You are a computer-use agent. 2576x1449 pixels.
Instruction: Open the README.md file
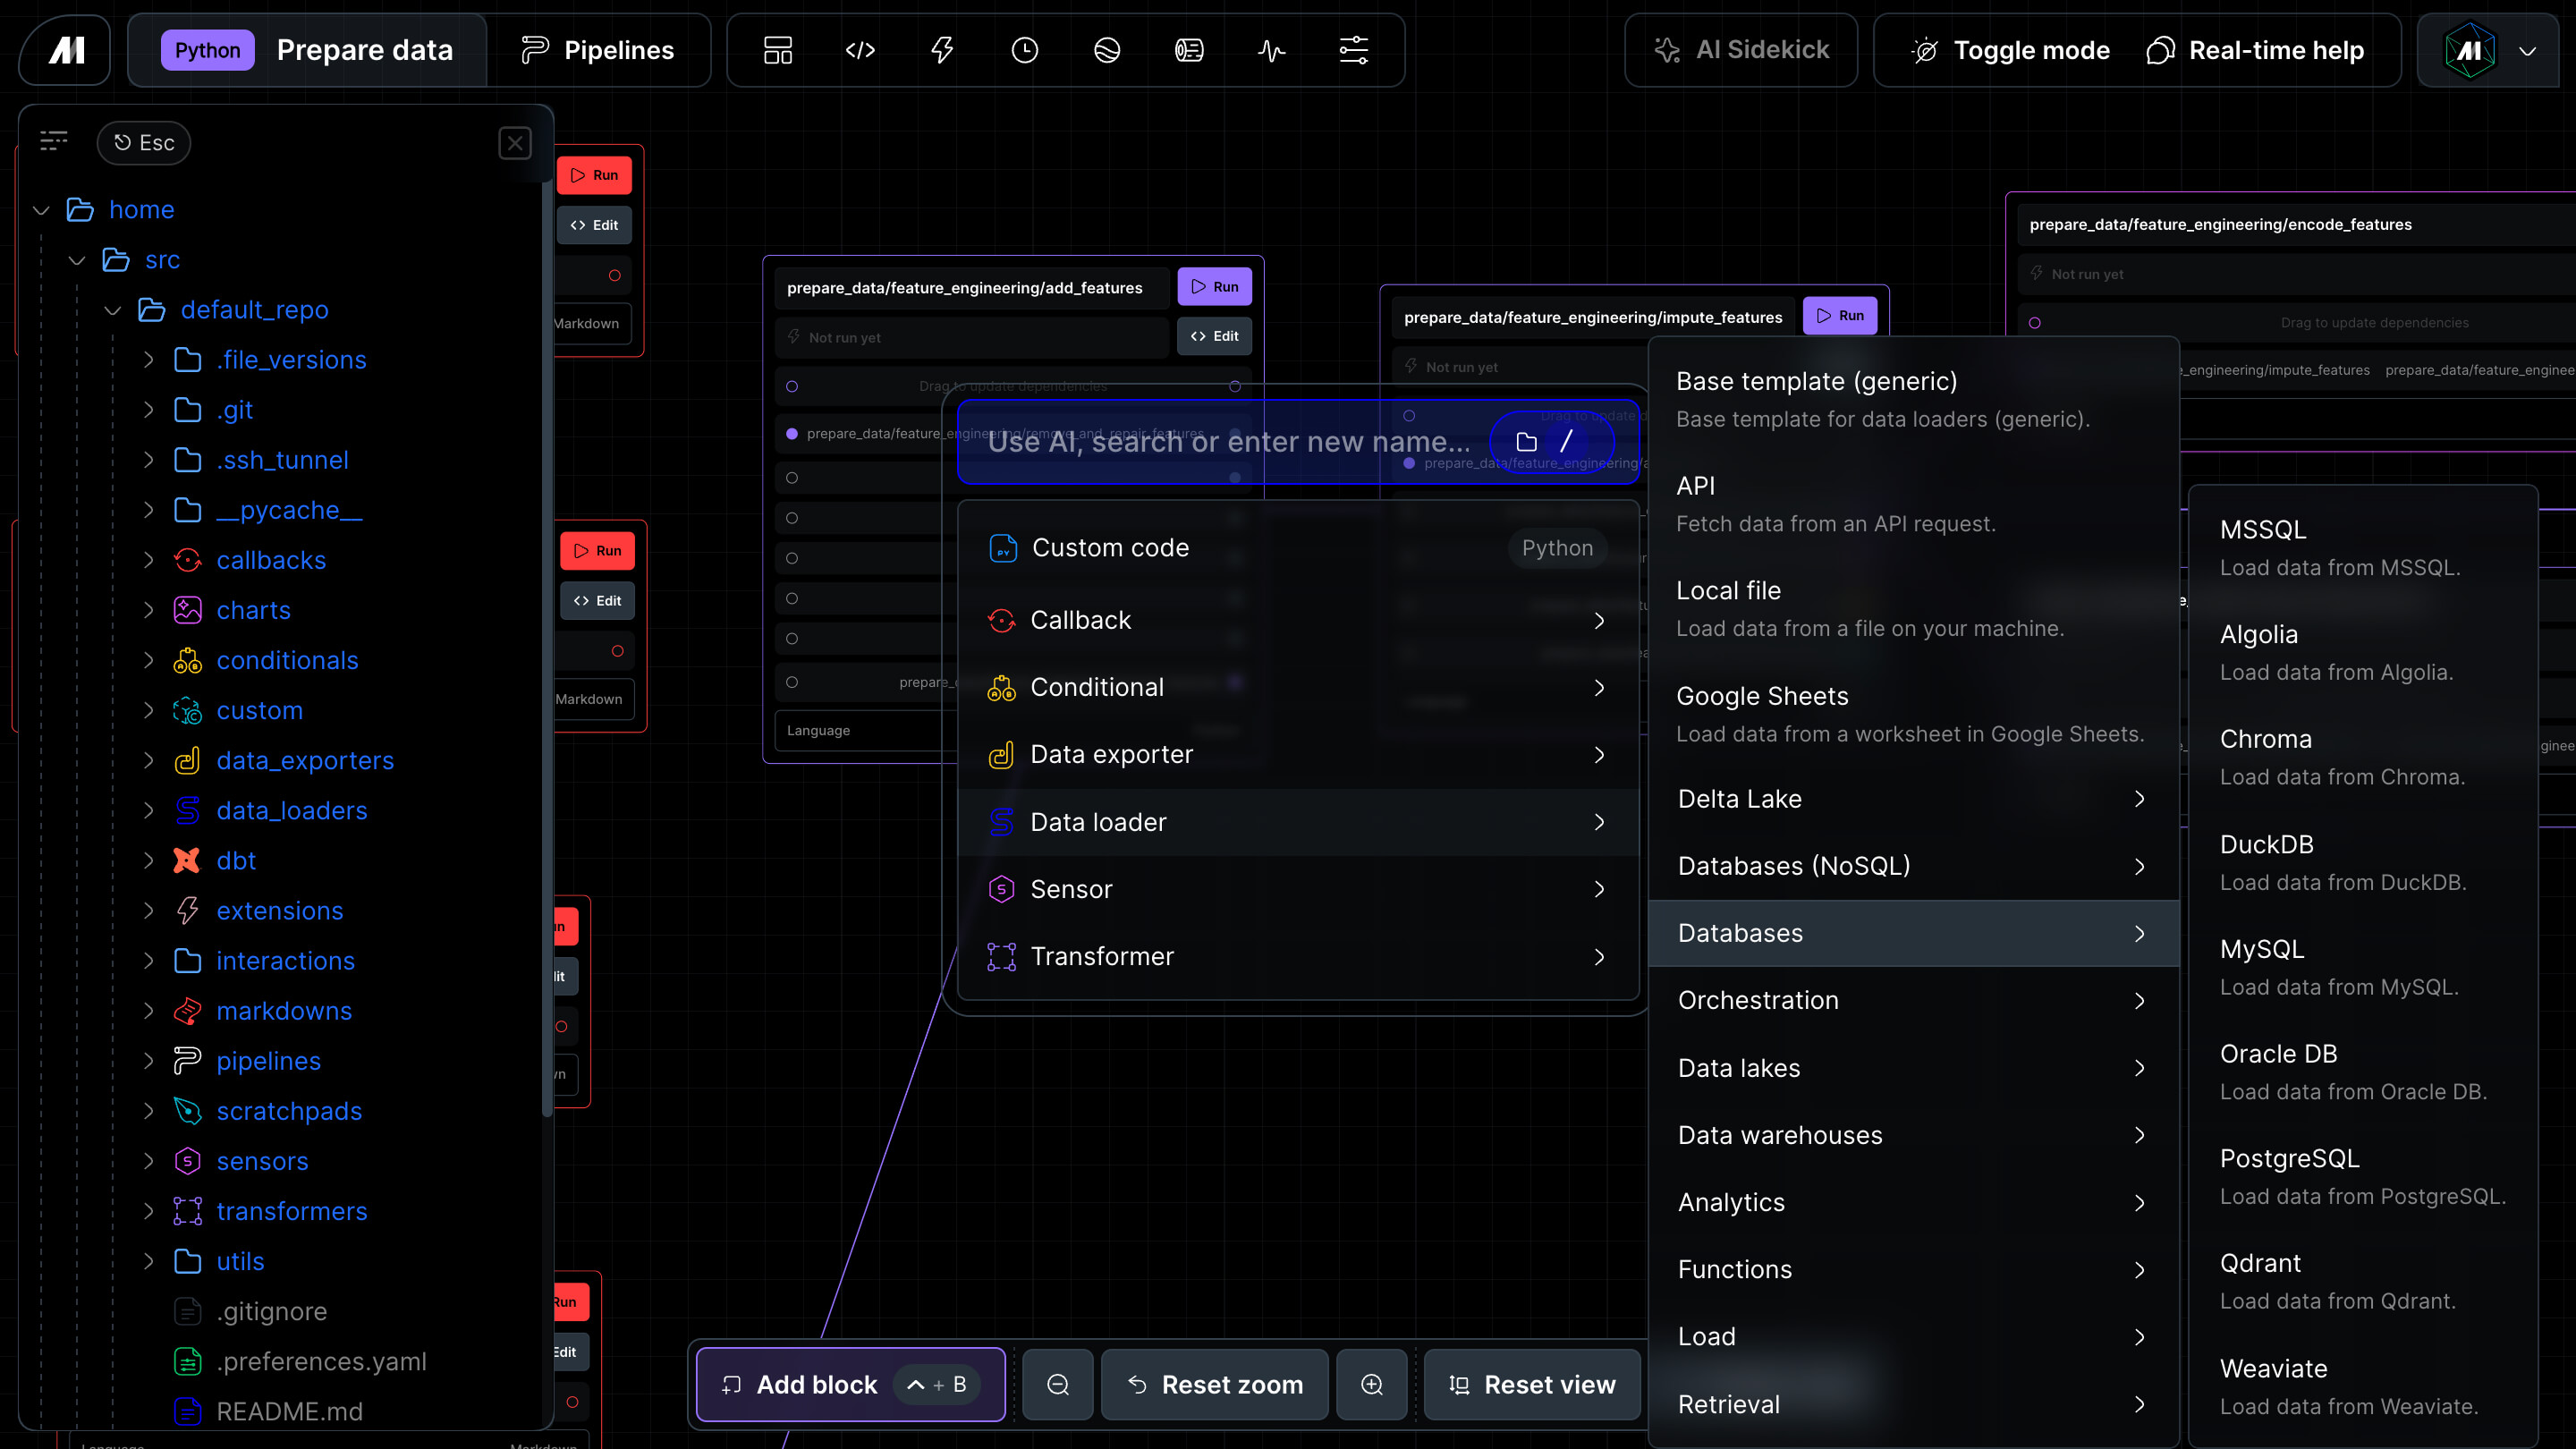(289, 1411)
